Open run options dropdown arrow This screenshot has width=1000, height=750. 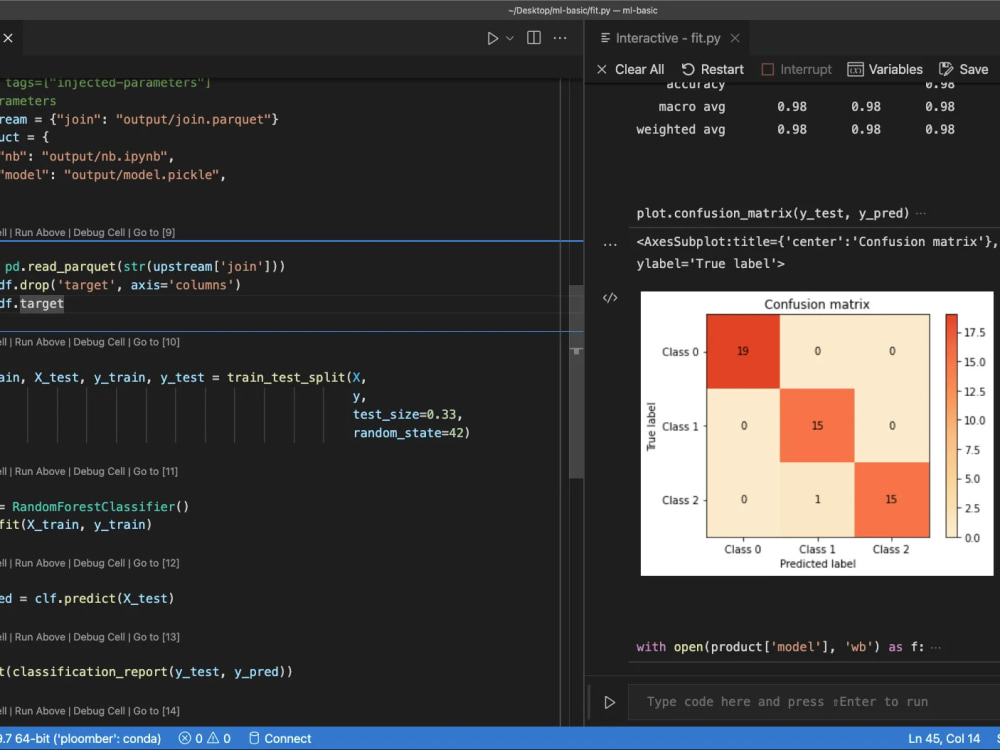[x=510, y=38]
